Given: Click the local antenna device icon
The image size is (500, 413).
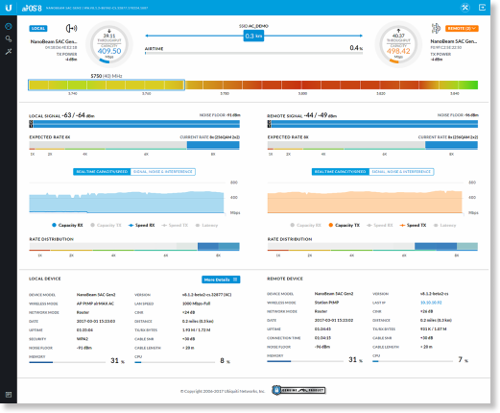Looking at the screenshot, I should (71, 28).
